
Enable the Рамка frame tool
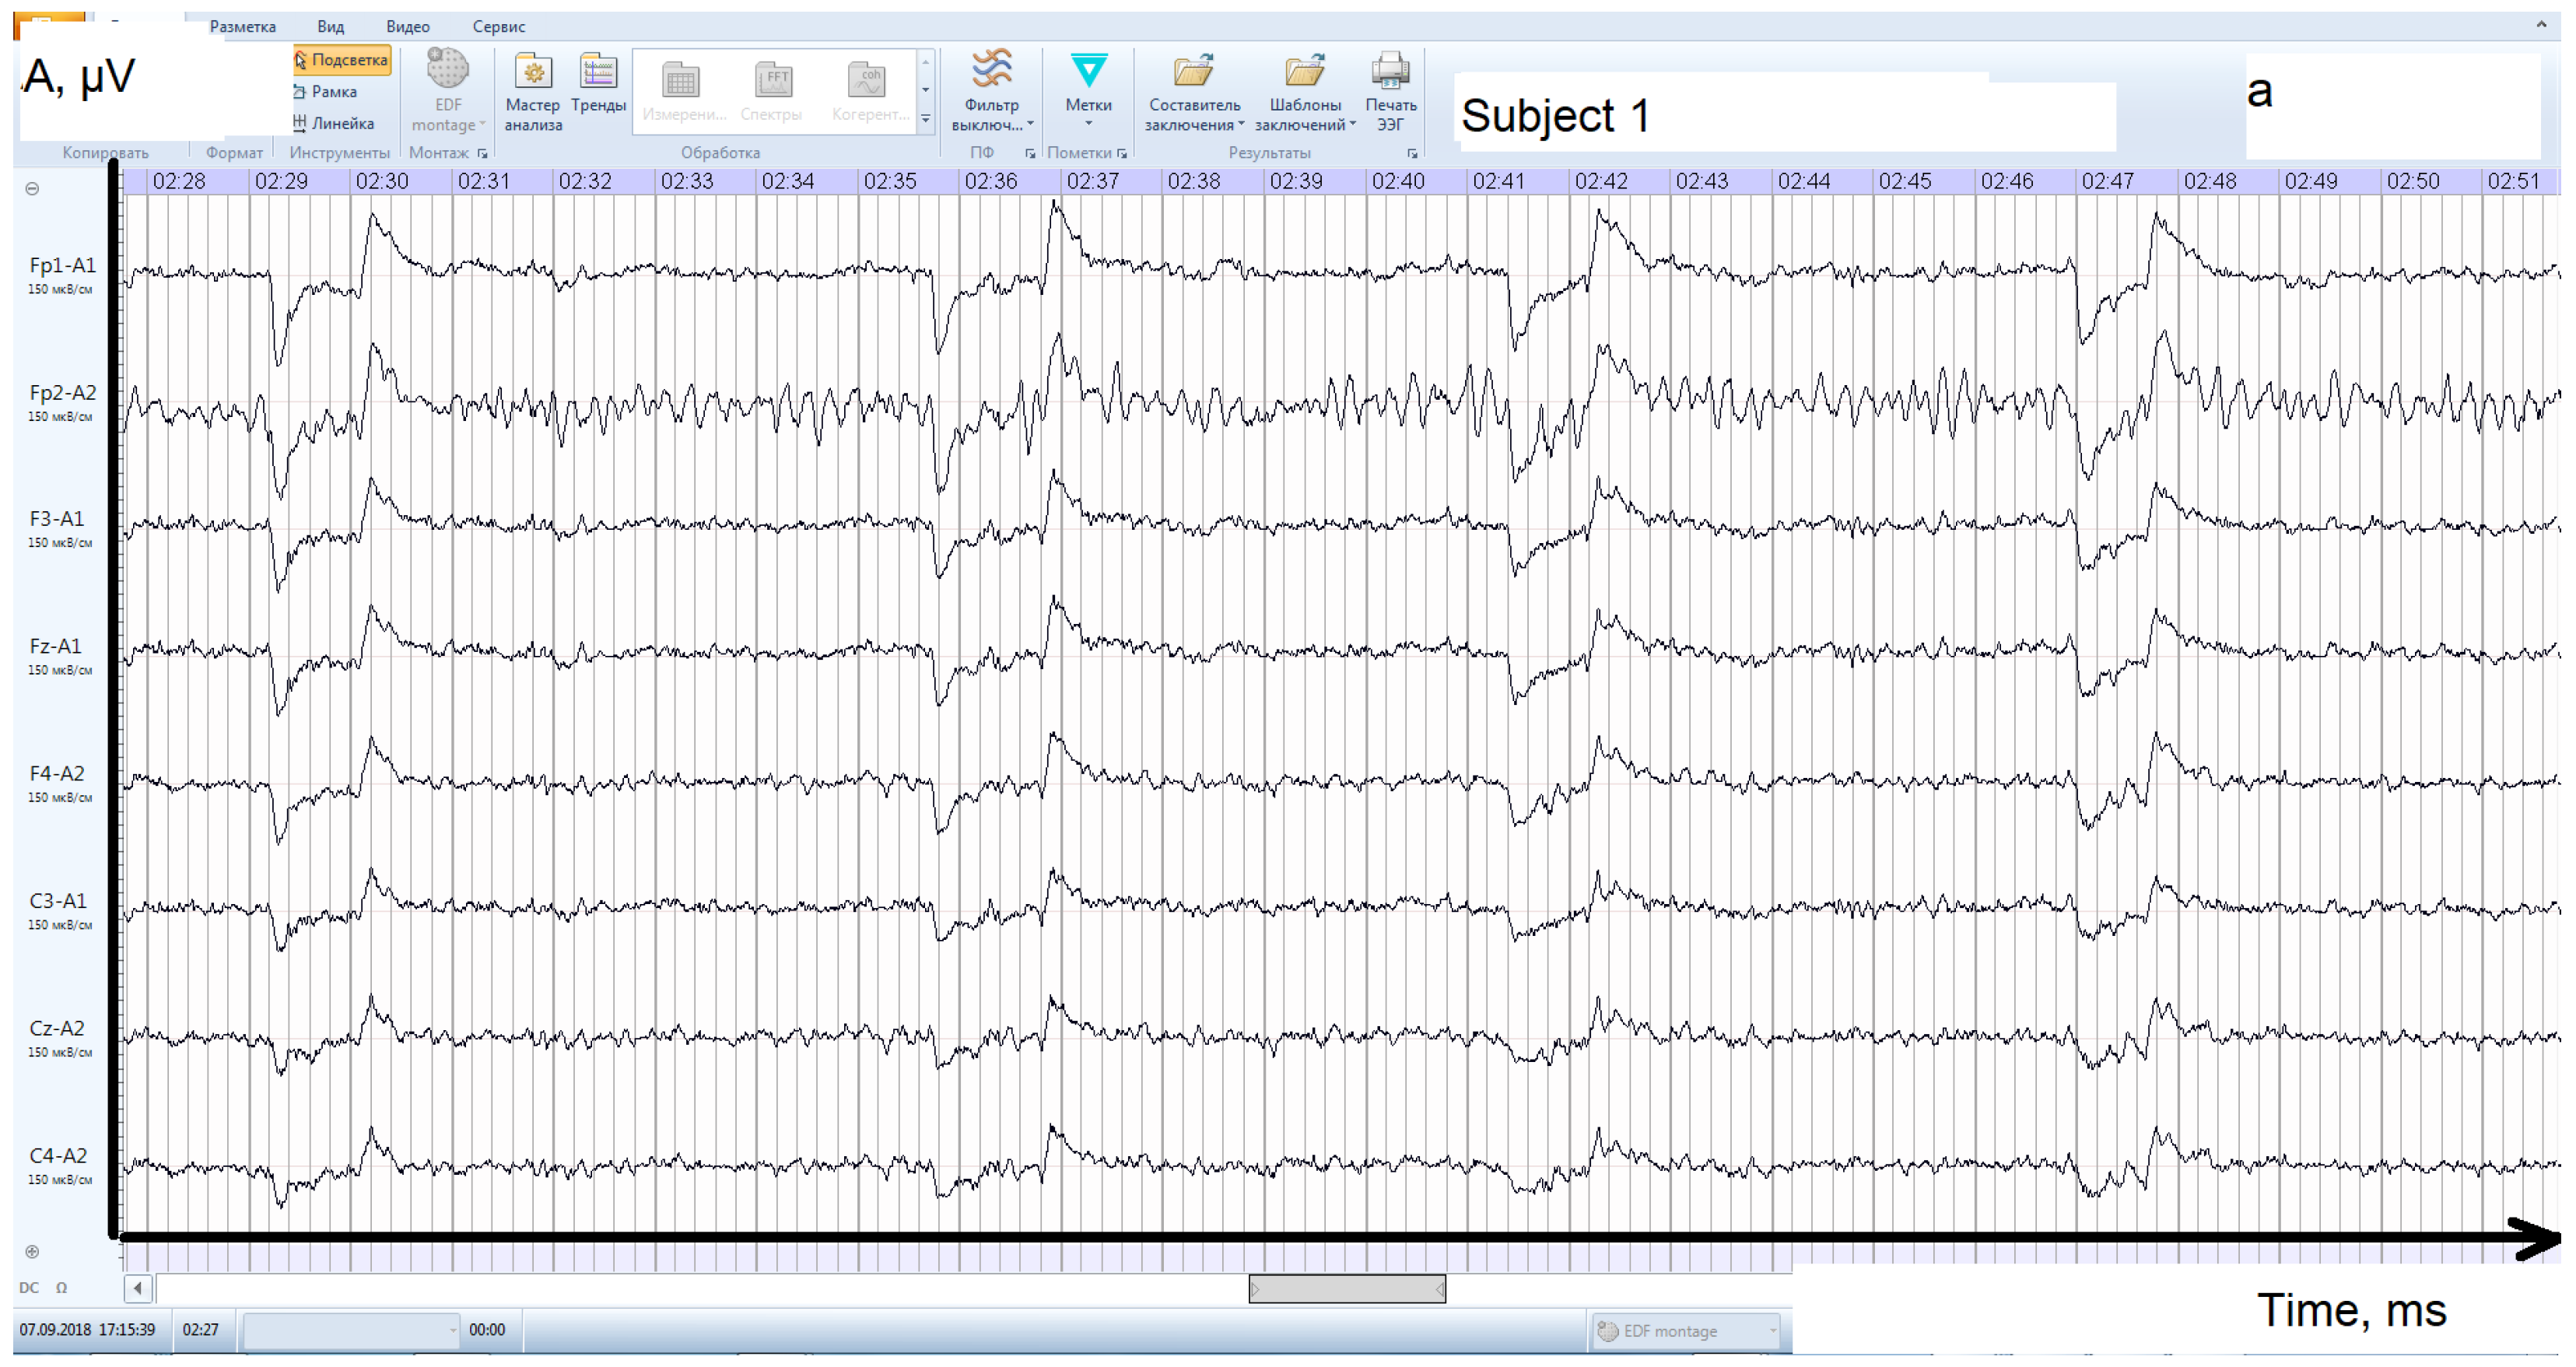click(328, 92)
